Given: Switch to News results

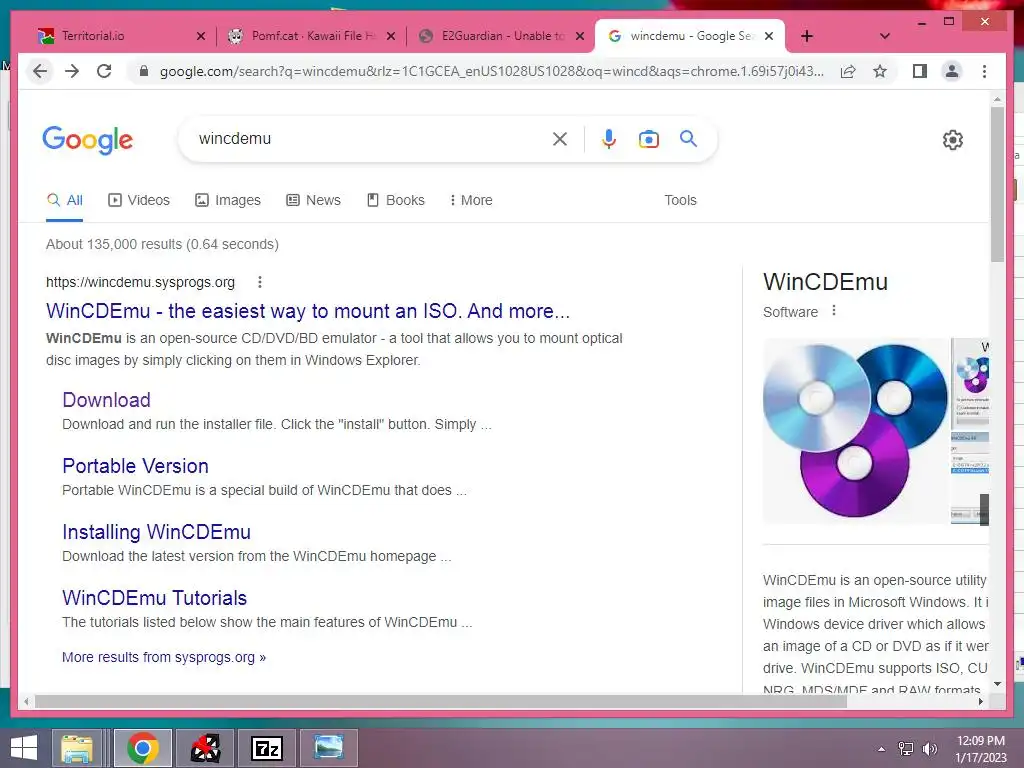Looking at the screenshot, I should 313,200.
